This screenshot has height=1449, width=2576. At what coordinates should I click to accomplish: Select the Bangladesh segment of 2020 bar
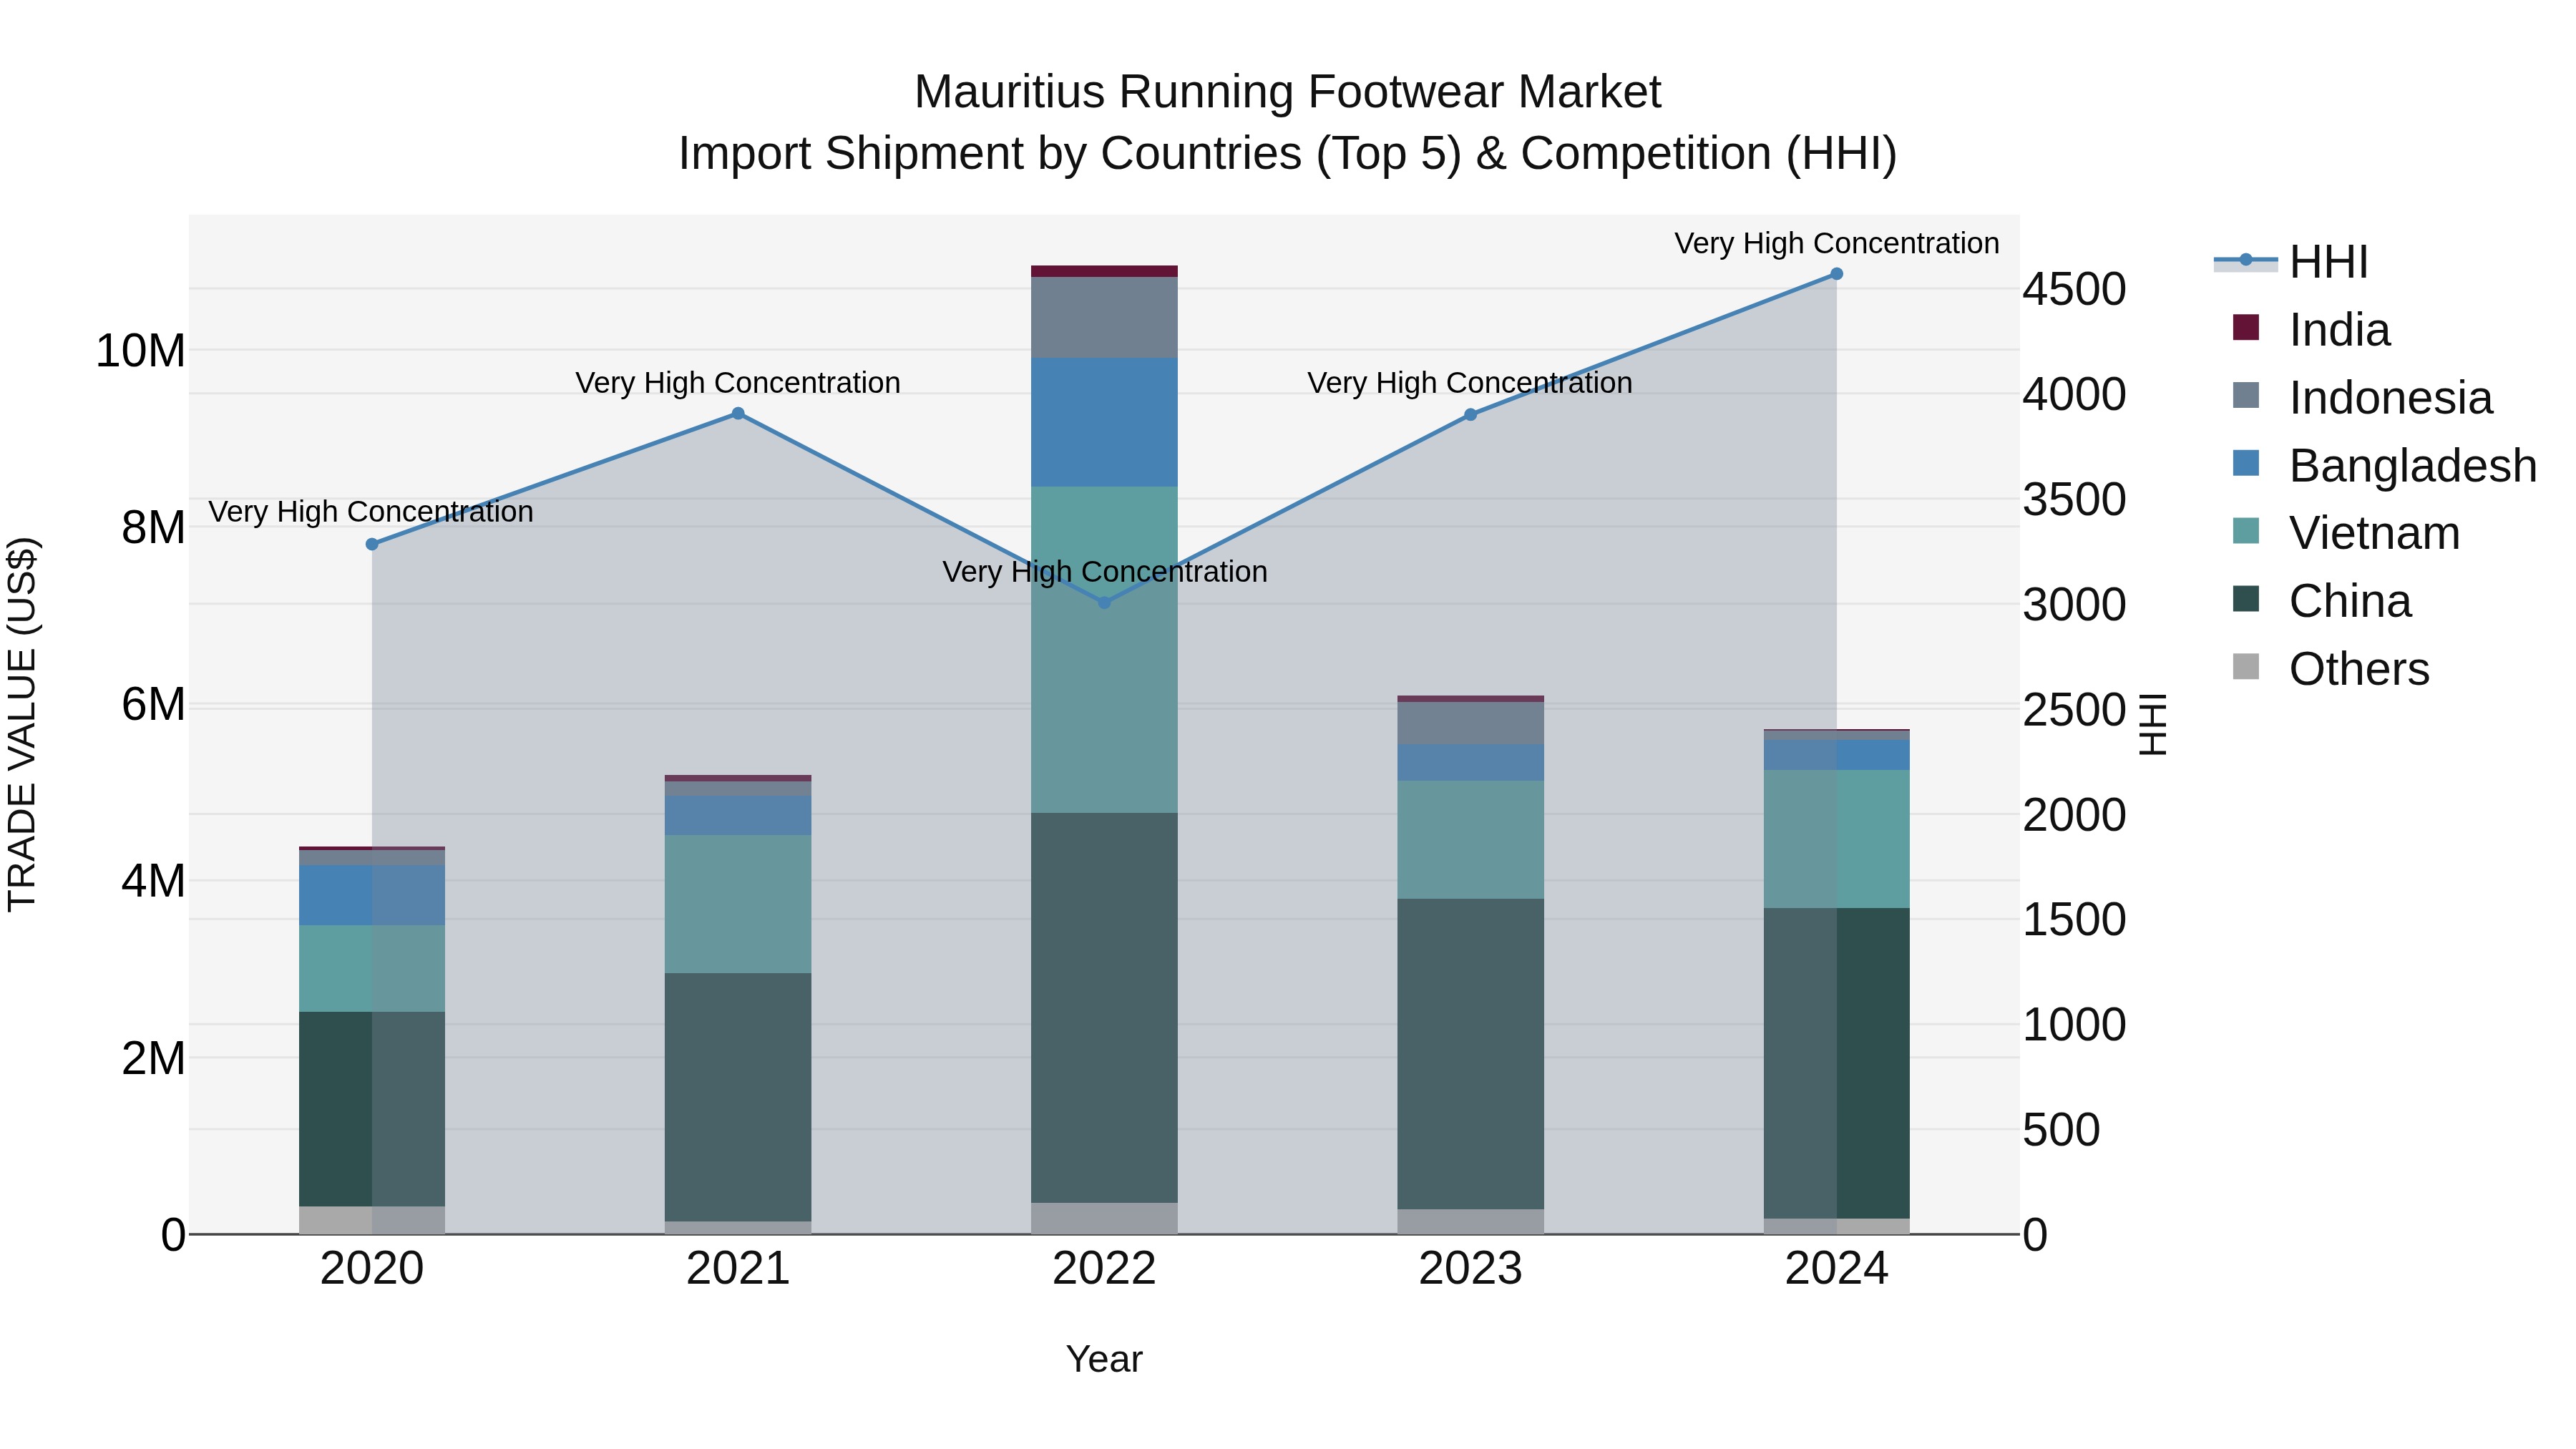pos(372,895)
